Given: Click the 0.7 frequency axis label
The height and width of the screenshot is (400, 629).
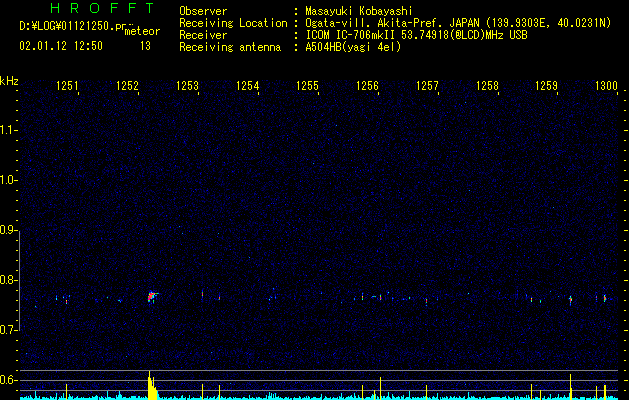Looking at the screenshot, I should (x=8, y=330).
